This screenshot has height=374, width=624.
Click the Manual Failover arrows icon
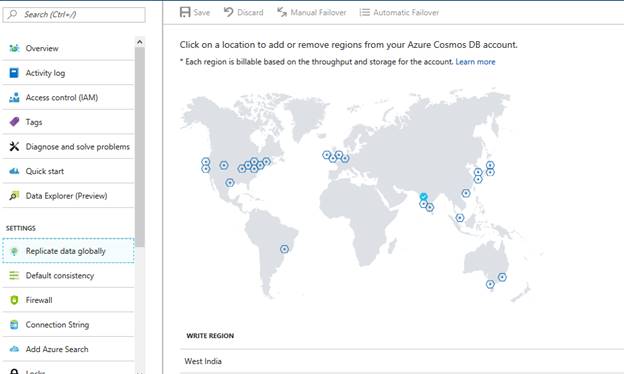tap(282, 12)
